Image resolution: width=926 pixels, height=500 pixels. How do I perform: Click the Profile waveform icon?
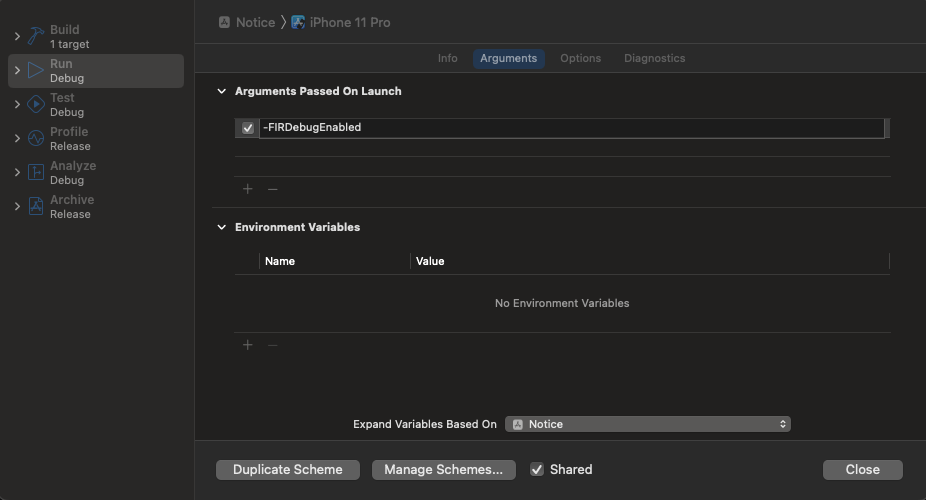click(x=35, y=139)
